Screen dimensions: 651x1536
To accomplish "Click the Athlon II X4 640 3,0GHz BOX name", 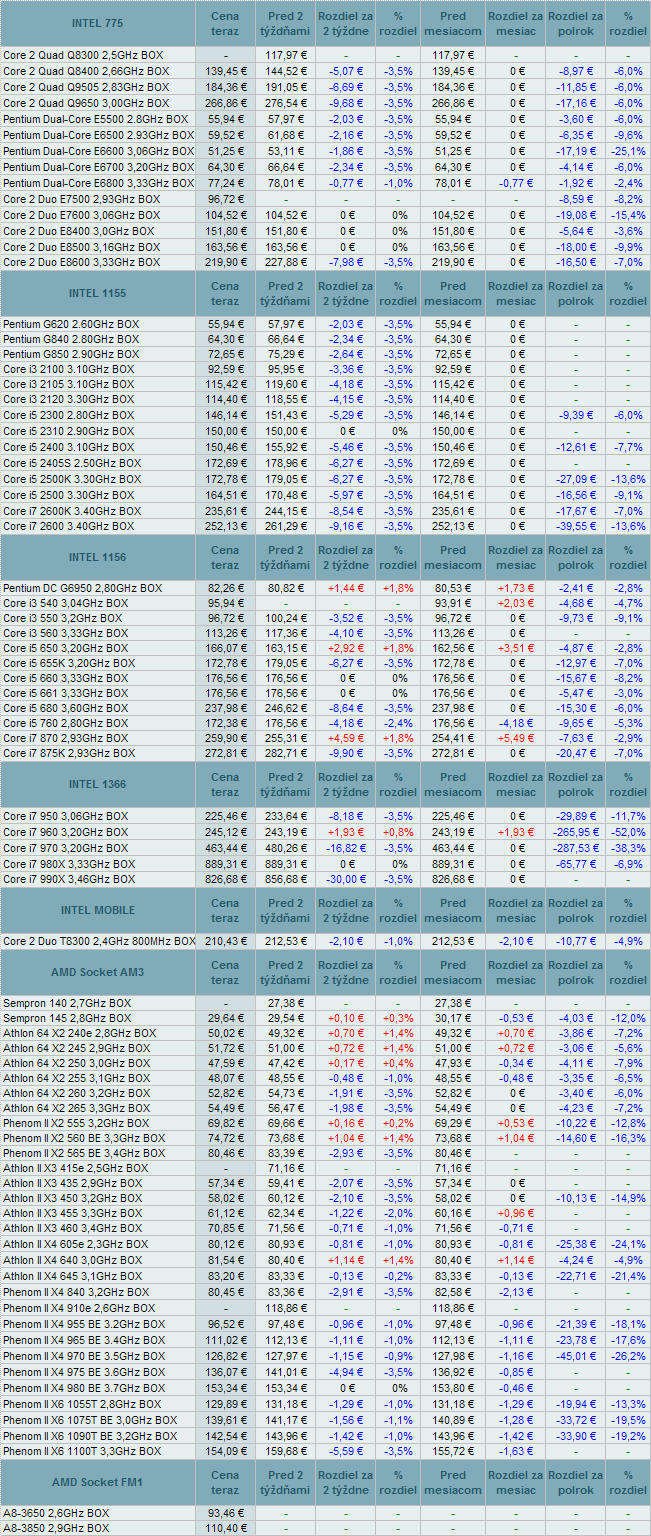I will 73,1262.
